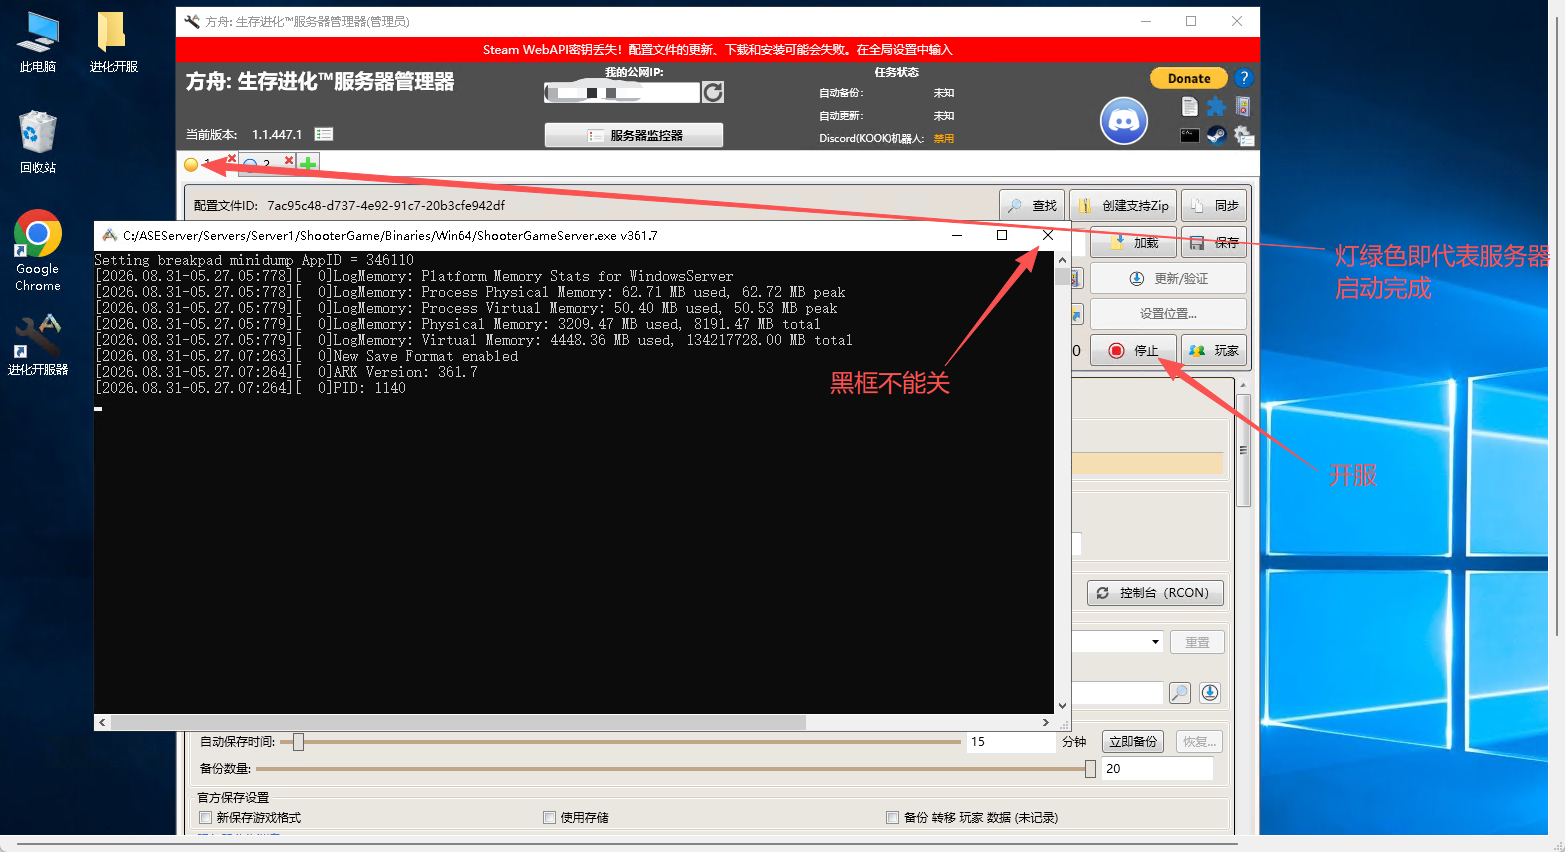Click 加载 load button

(x=1133, y=243)
